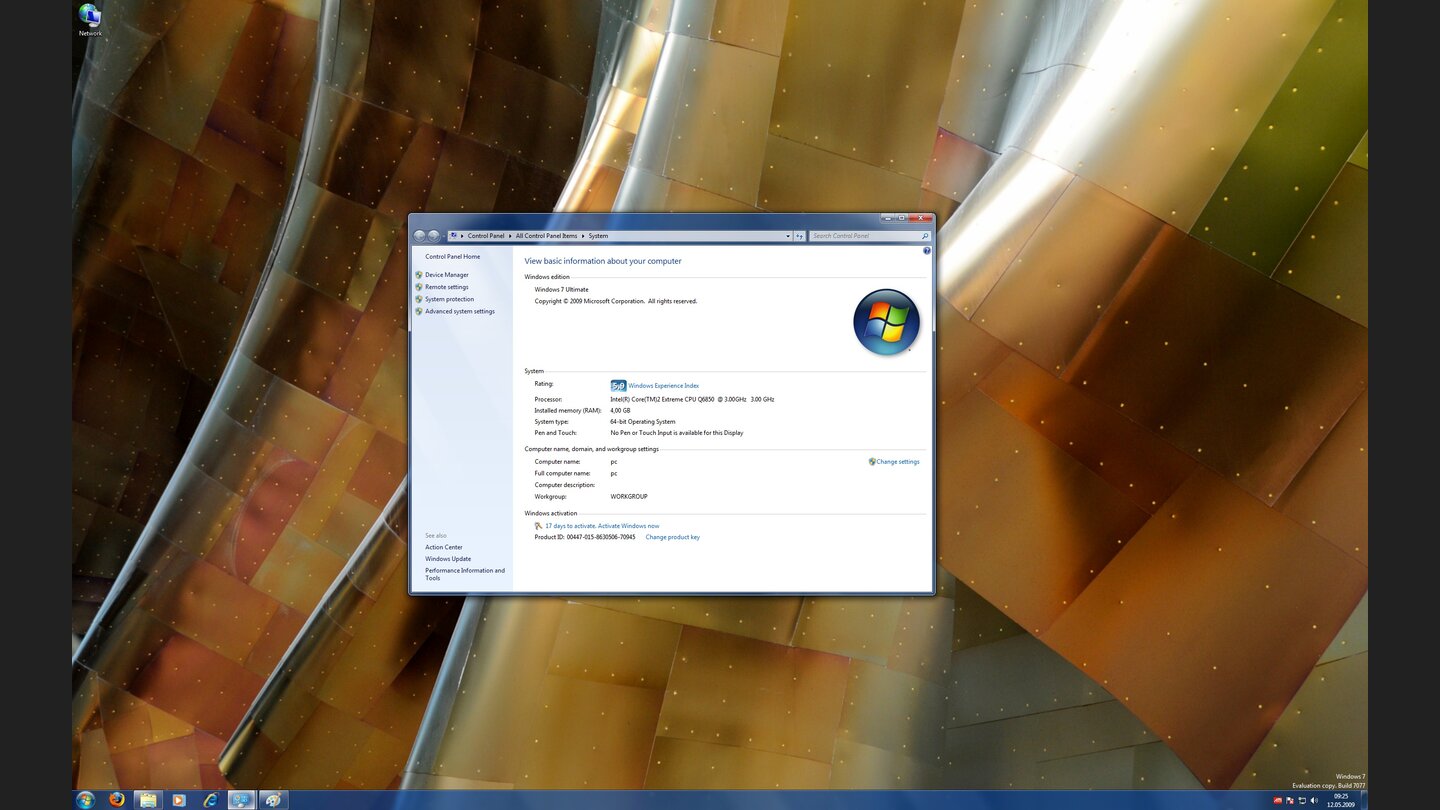This screenshot has height=810, width=1440.
Task: Go forward with the Forward arrow button
Action: (434, 236)
